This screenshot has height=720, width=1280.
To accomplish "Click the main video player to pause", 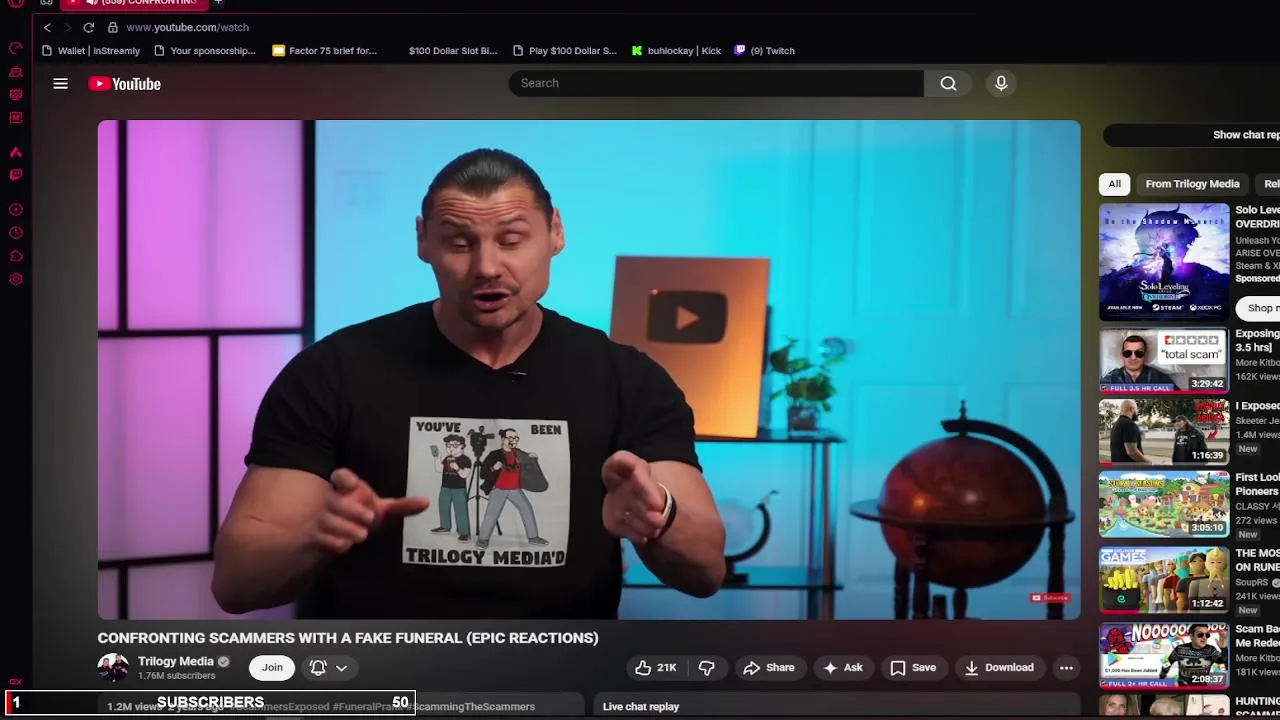I will (x=589, y=370).
